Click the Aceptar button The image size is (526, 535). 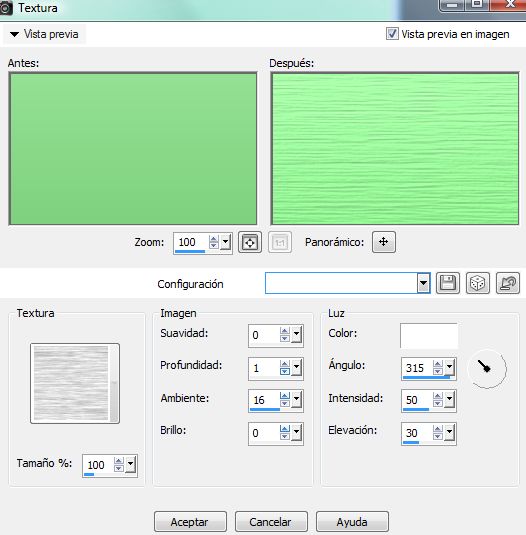[x=190, y=522]
